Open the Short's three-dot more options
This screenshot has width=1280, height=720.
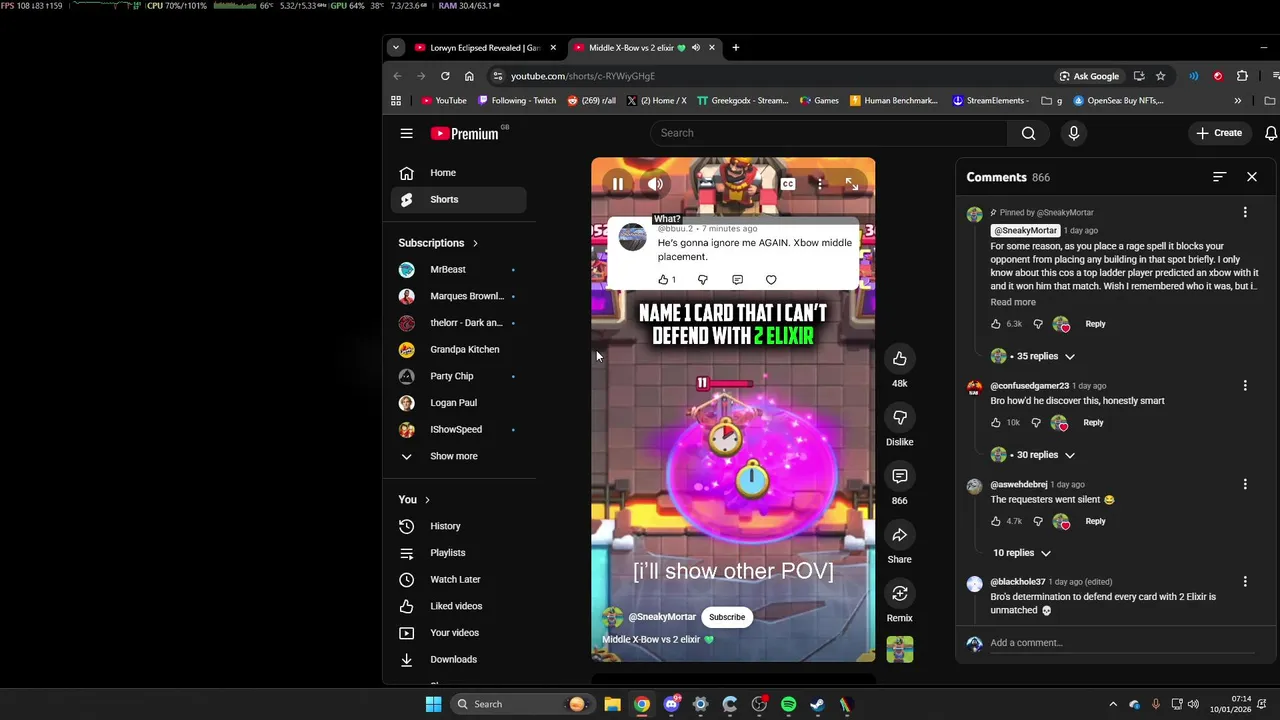coord(819,184)
